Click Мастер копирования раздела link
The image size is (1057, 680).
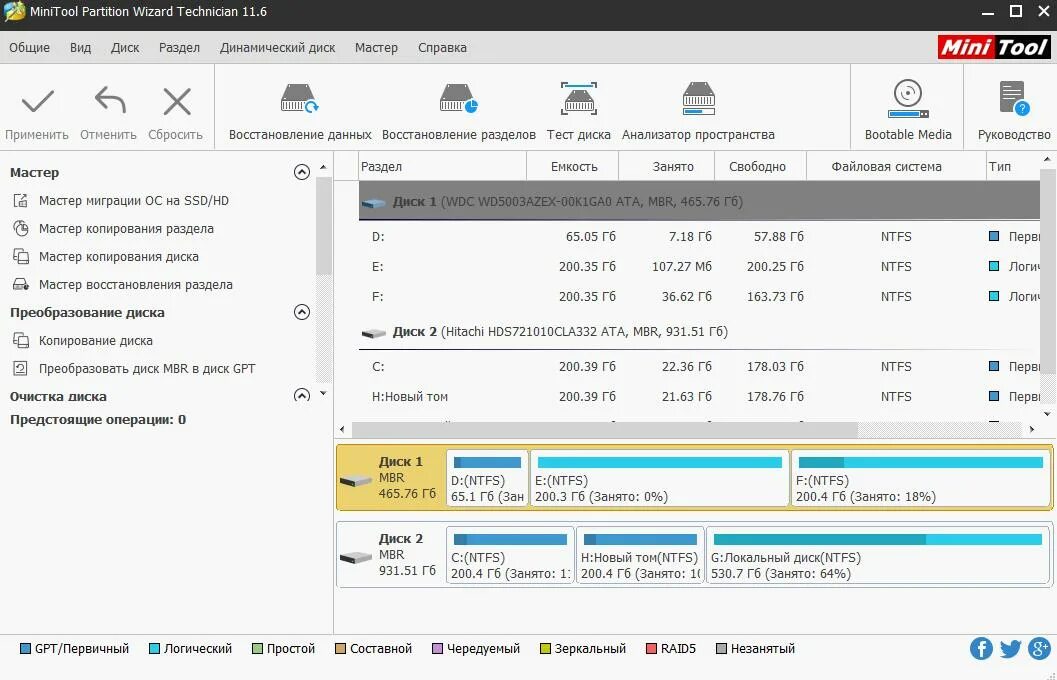[126, 228]
